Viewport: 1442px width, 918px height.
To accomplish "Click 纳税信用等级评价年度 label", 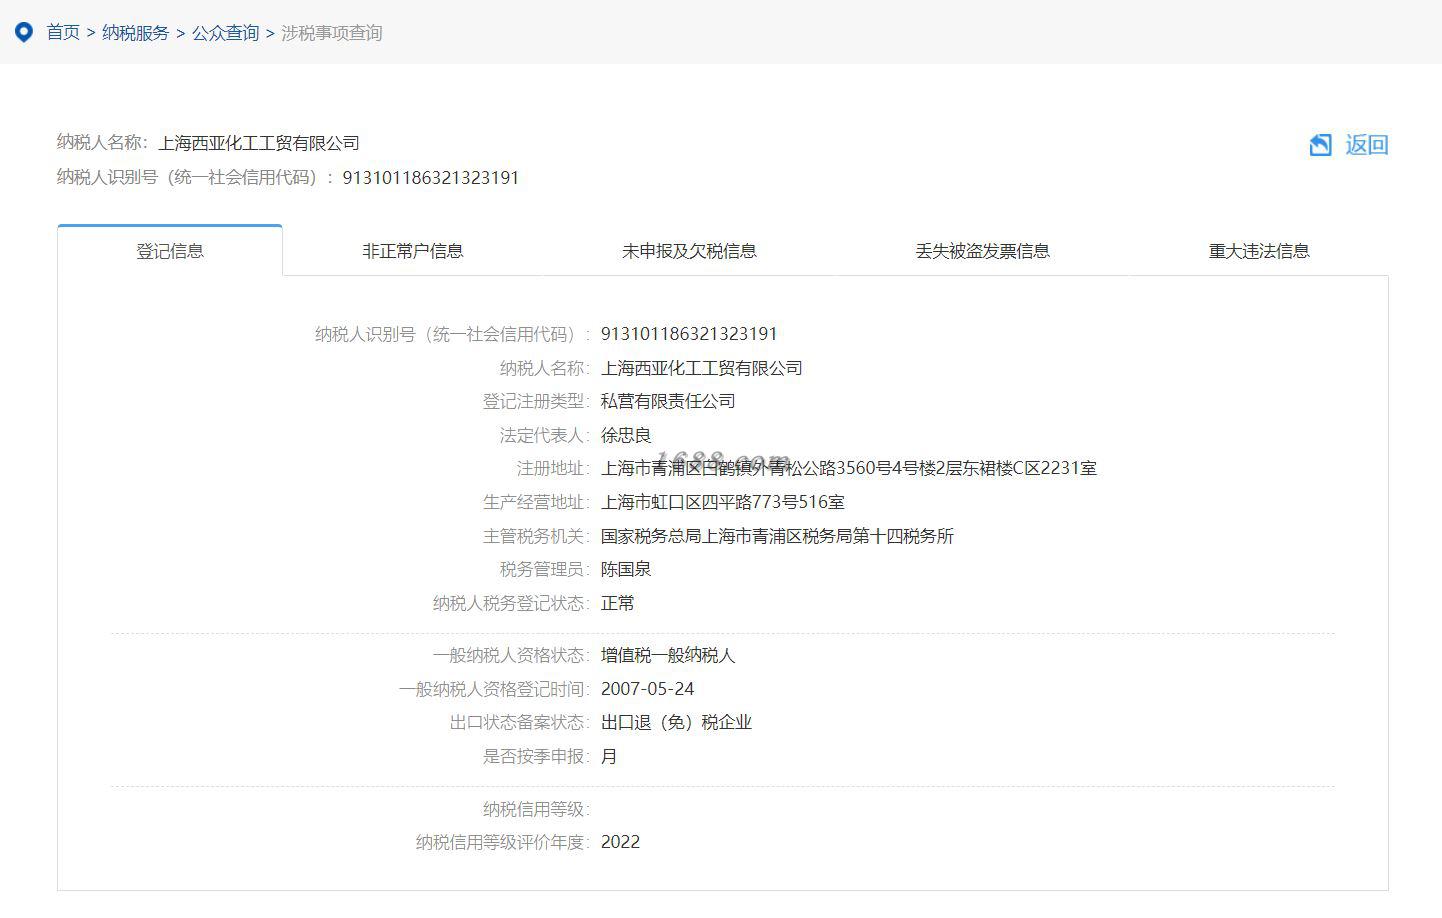I will (x=503, y=843).
